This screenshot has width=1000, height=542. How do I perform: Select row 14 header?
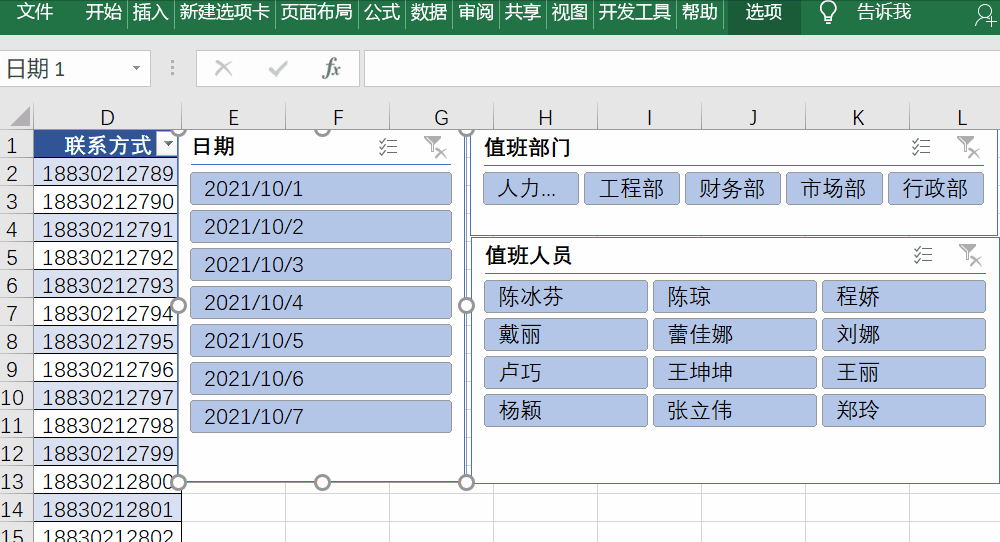16,509
